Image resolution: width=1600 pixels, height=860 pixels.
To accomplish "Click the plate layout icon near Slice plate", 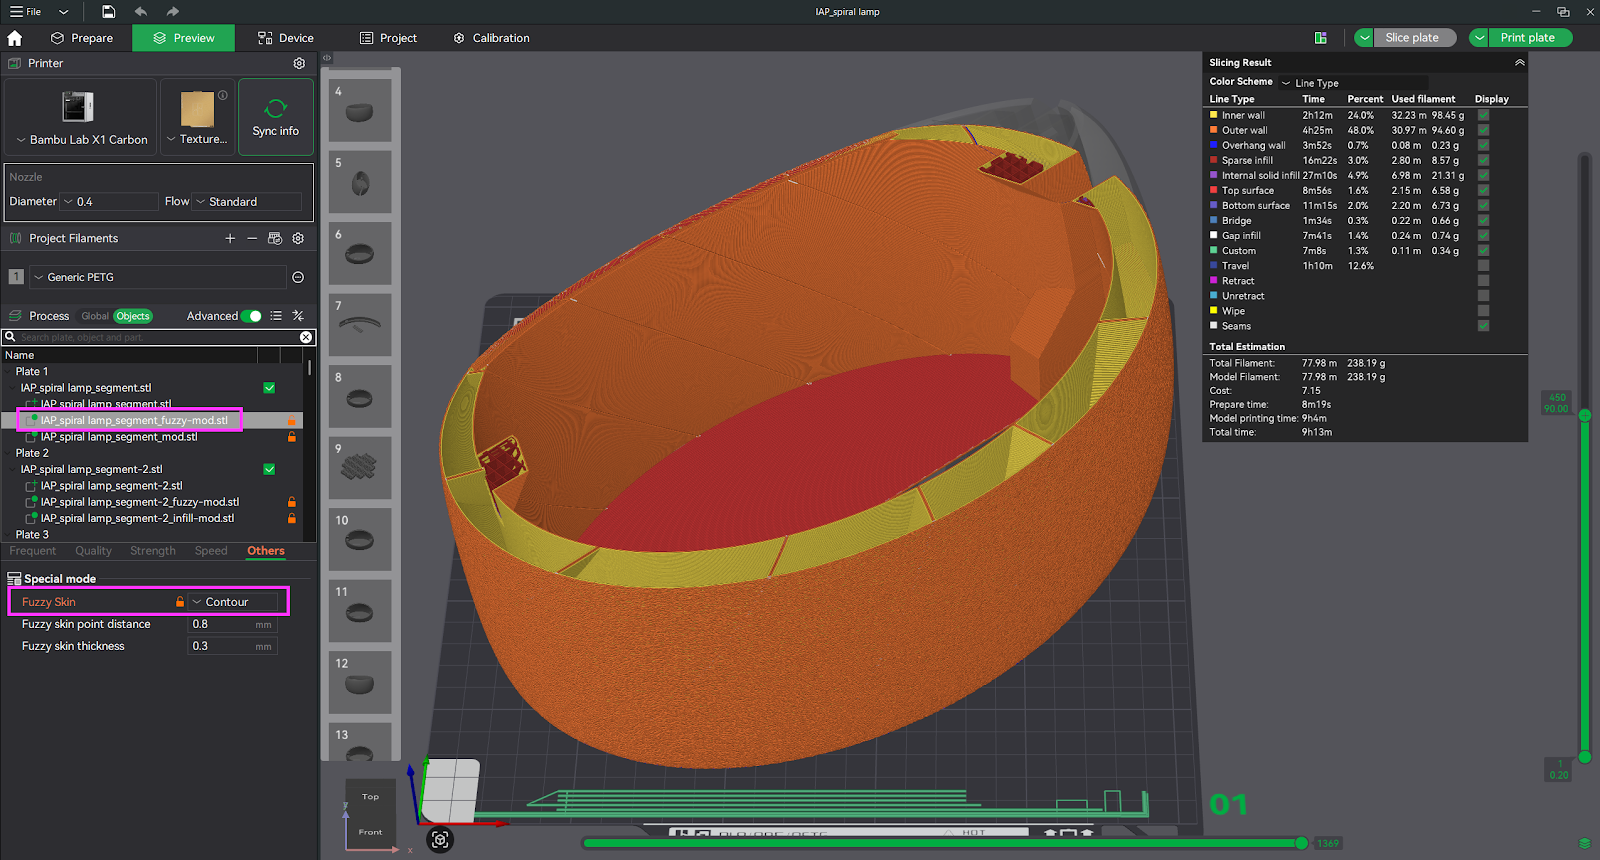I will (1321, 38).
